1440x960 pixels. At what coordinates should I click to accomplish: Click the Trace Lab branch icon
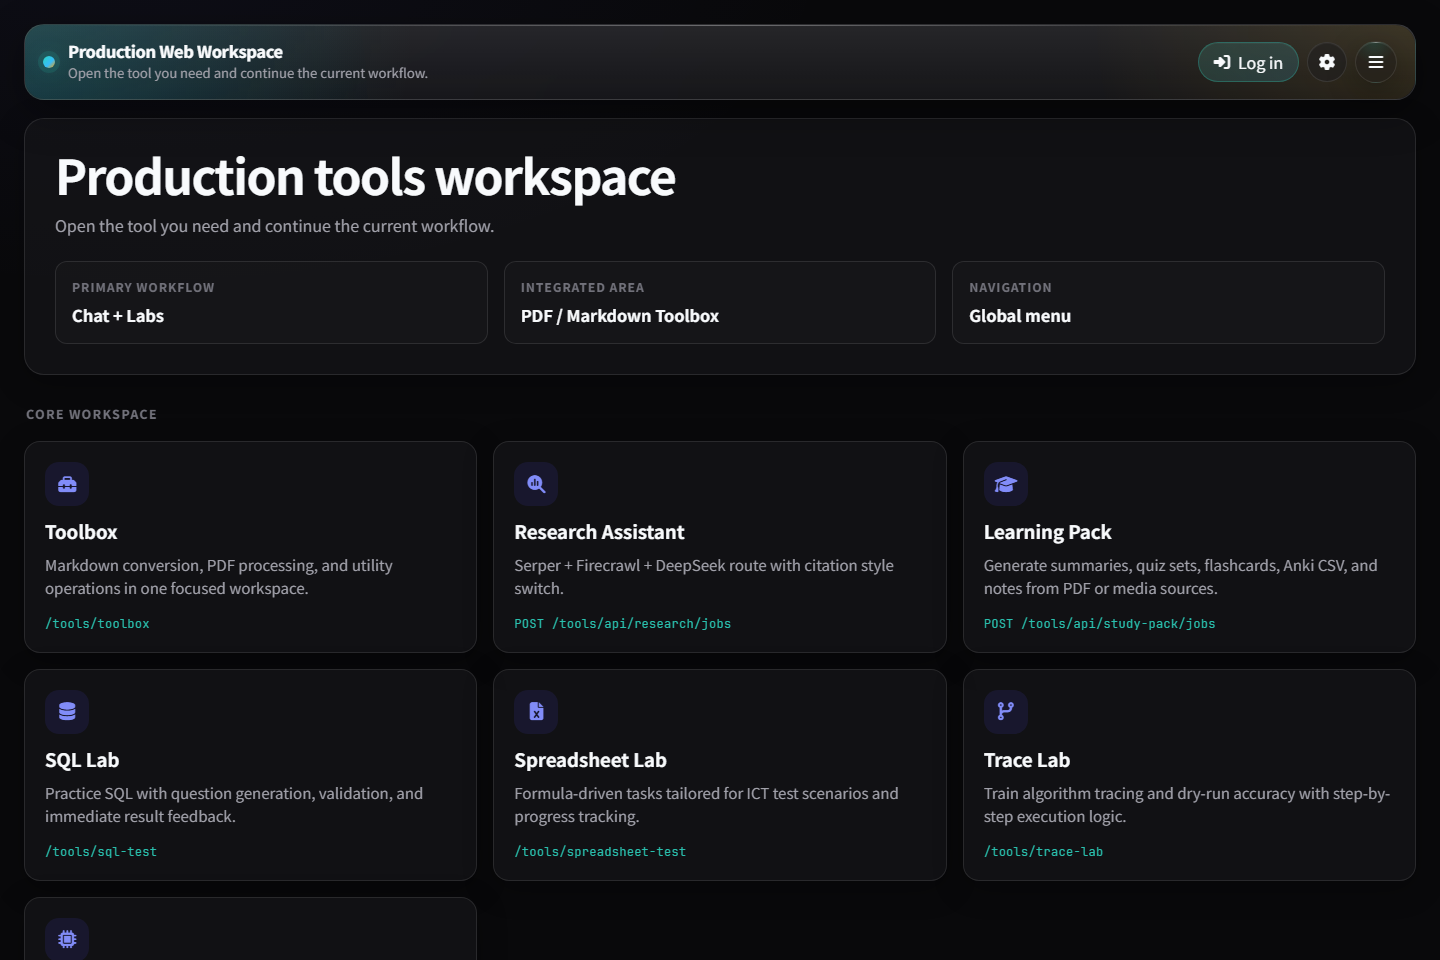[x=1006, y=712]
